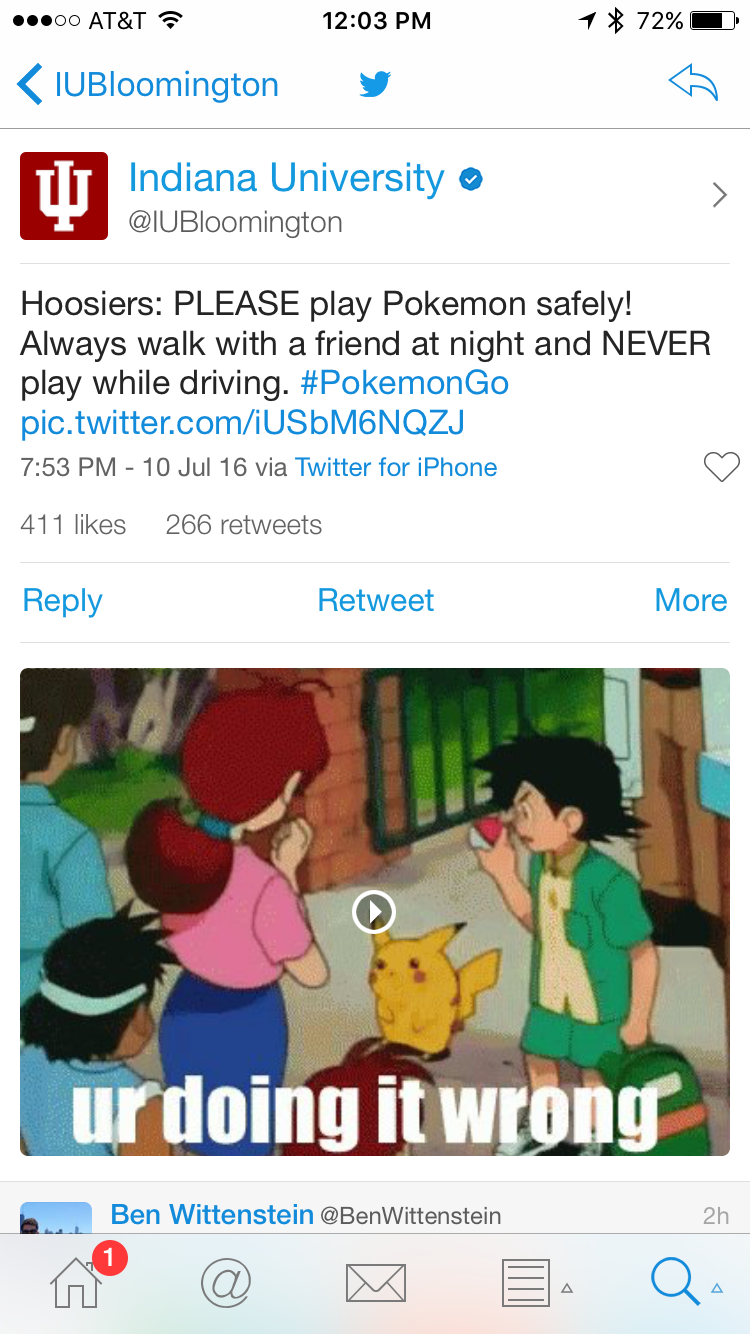Tap the Twitter bird logo
Screen dimensions: 750x1334
(375, 84)
